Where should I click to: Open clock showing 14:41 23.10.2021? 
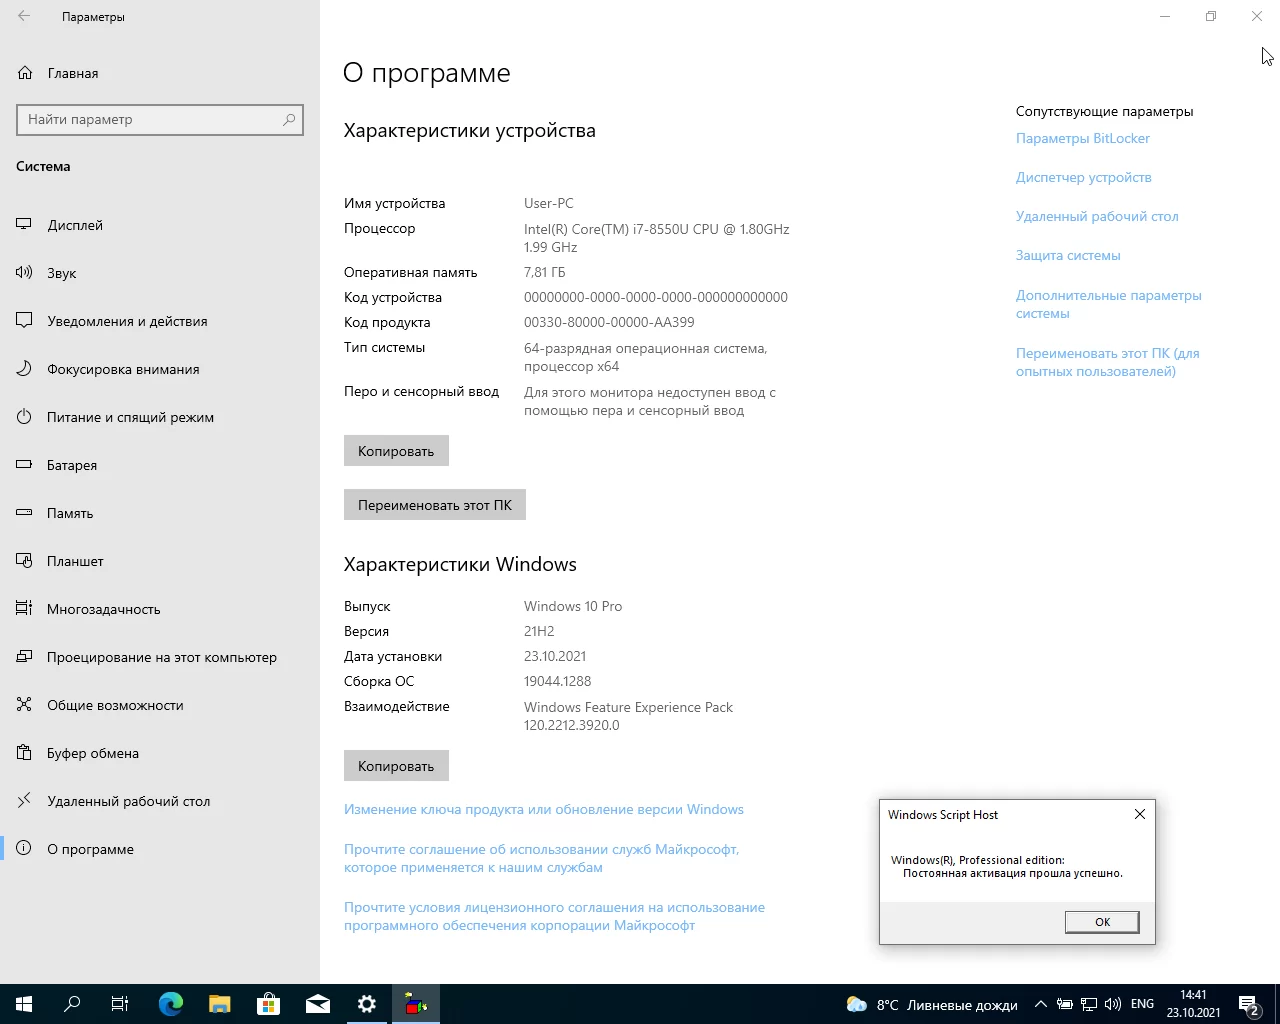point(1193,1004)
